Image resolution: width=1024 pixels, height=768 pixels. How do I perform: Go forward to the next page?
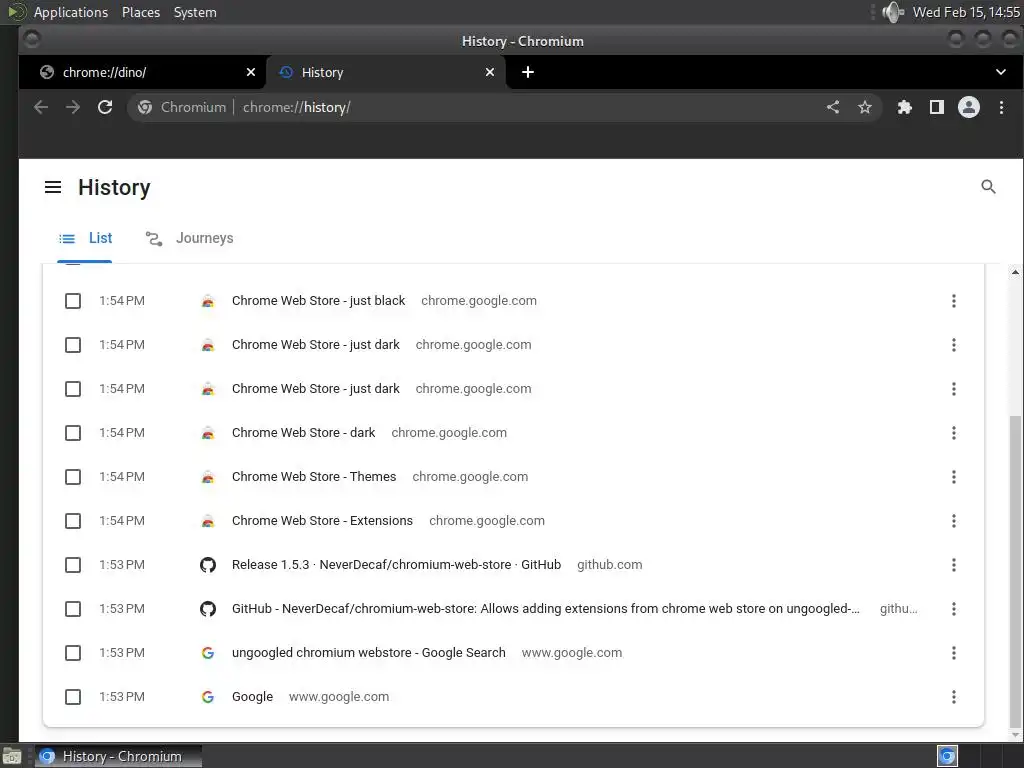point(73,107)
